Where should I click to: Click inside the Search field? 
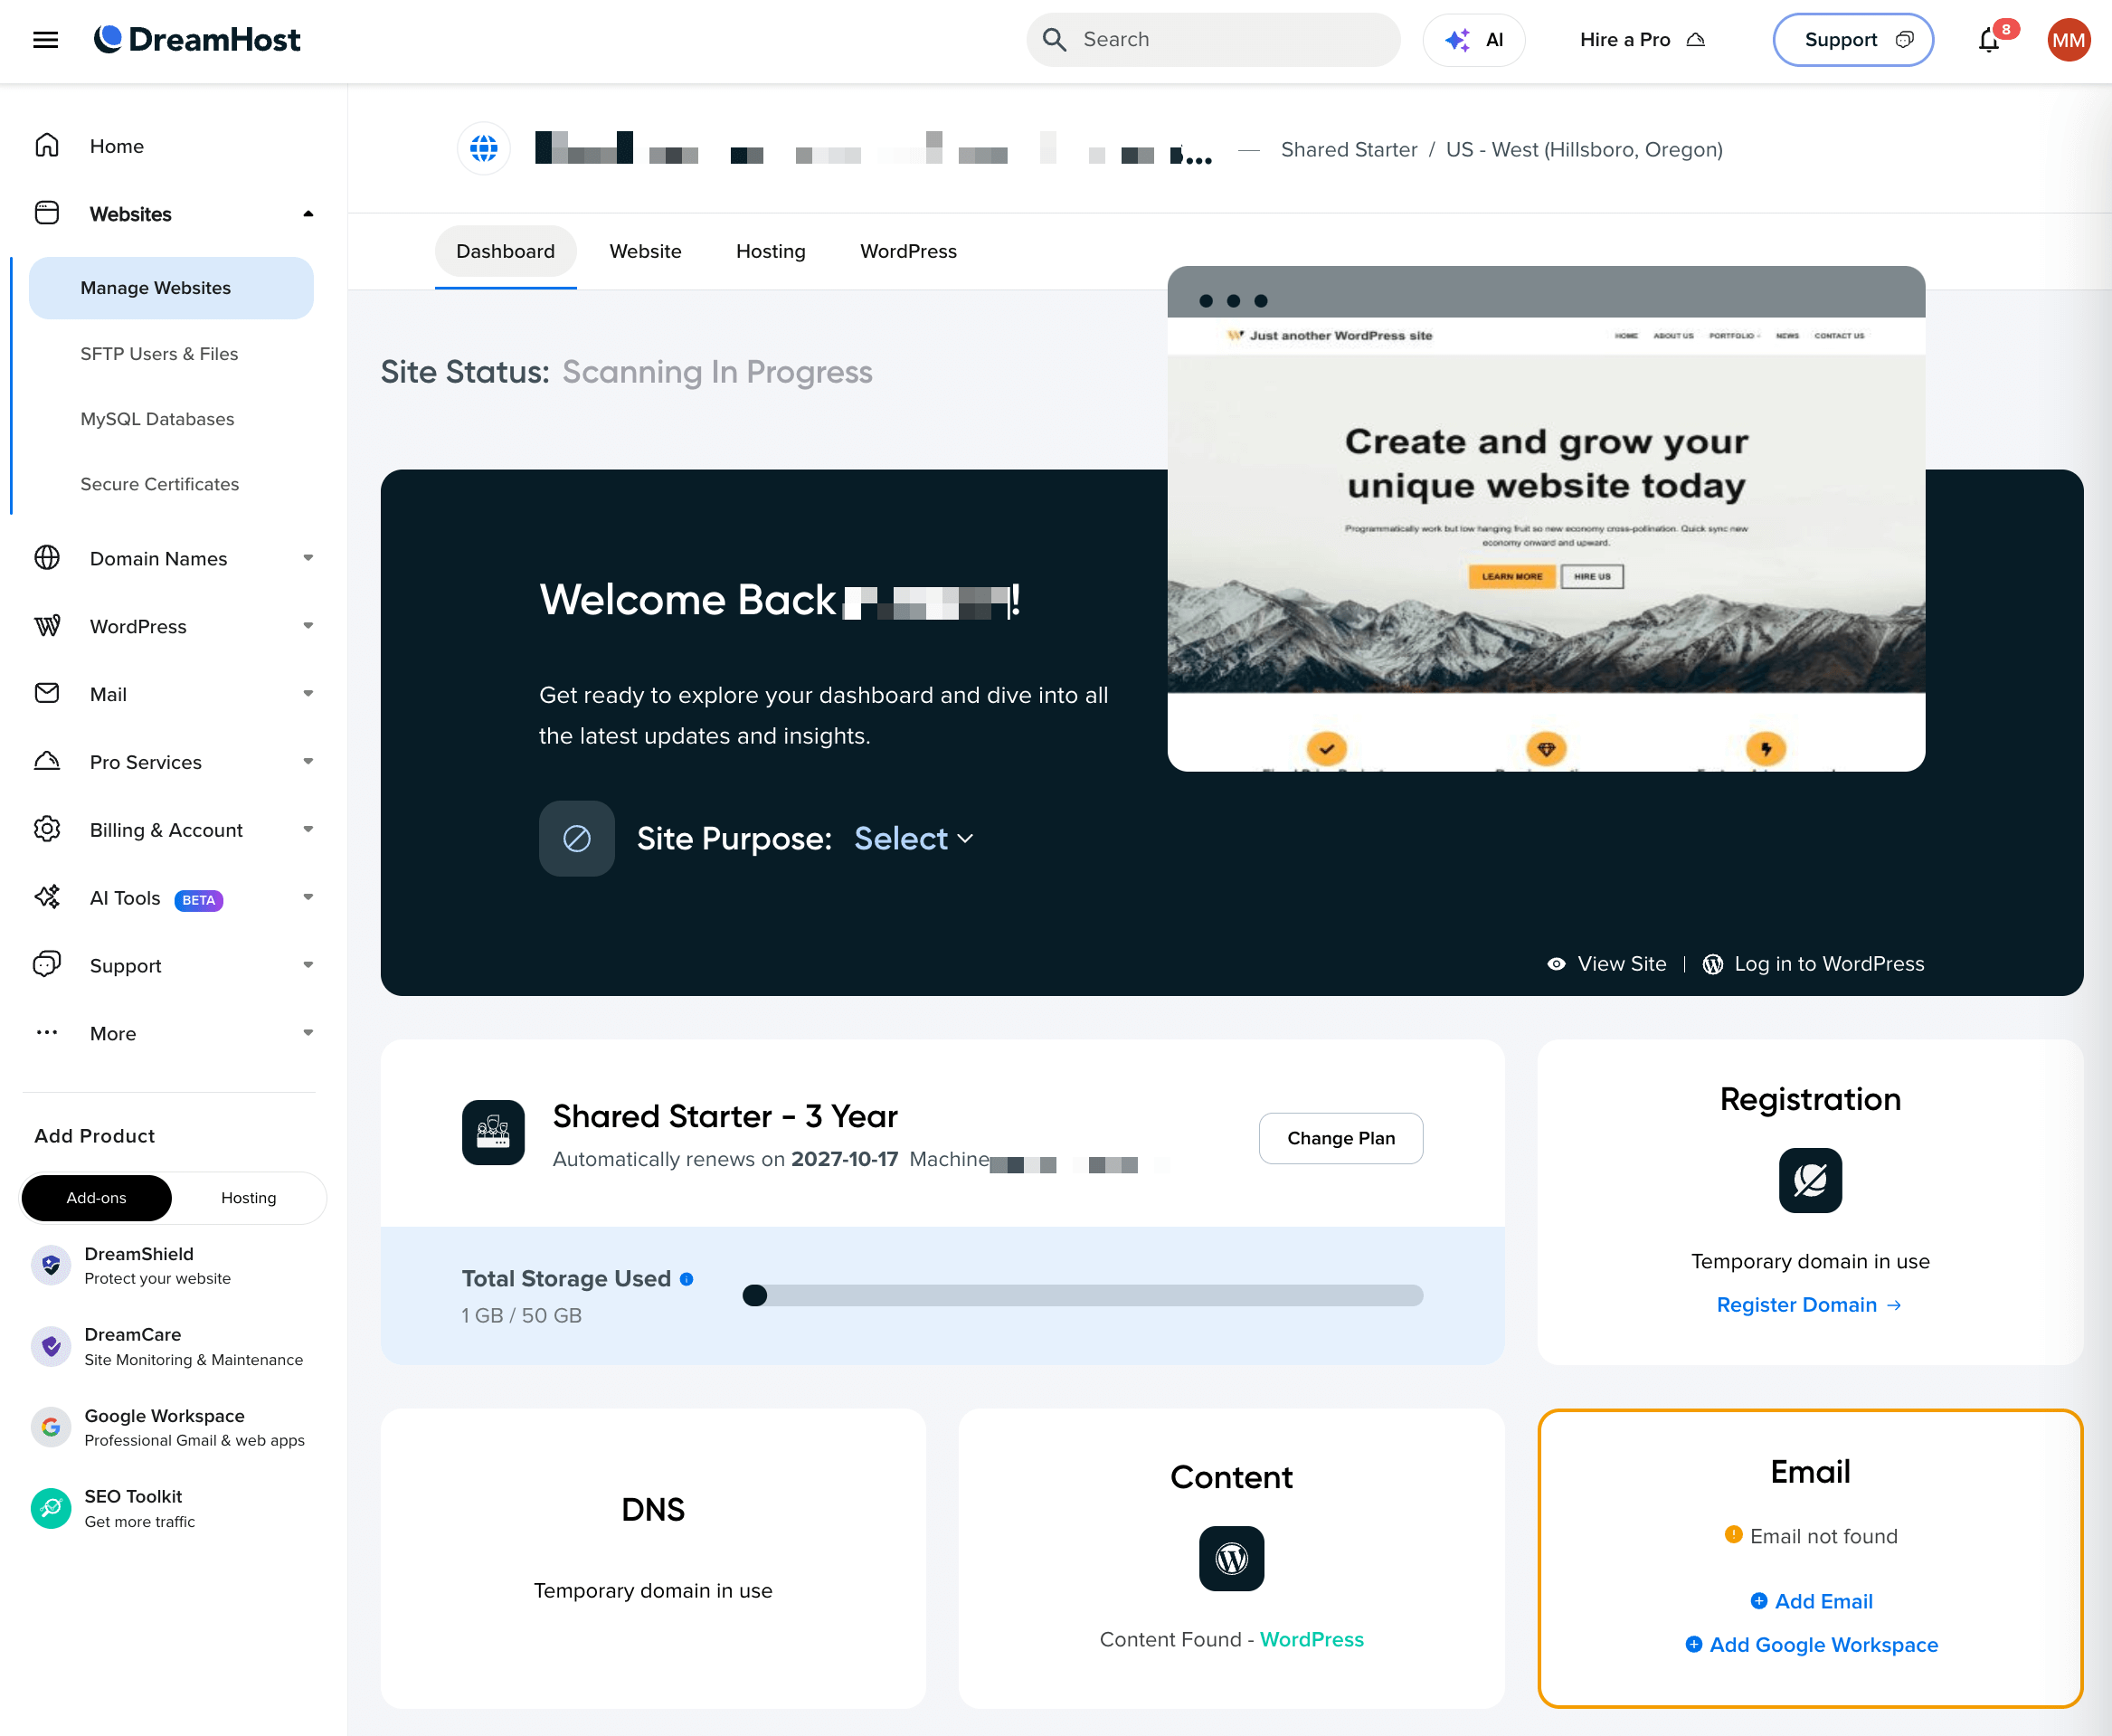point(1213,40)
